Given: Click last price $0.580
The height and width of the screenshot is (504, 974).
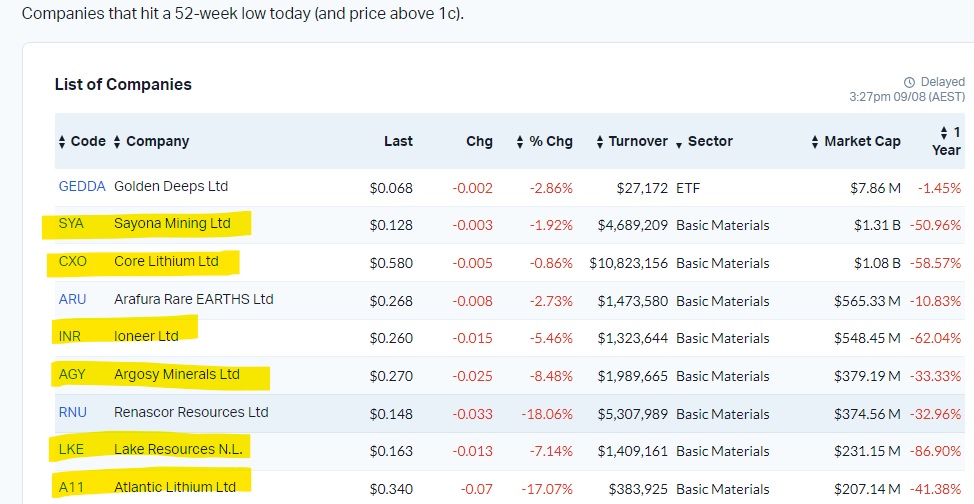Looking at the screenshot, I should click(391, 263).
